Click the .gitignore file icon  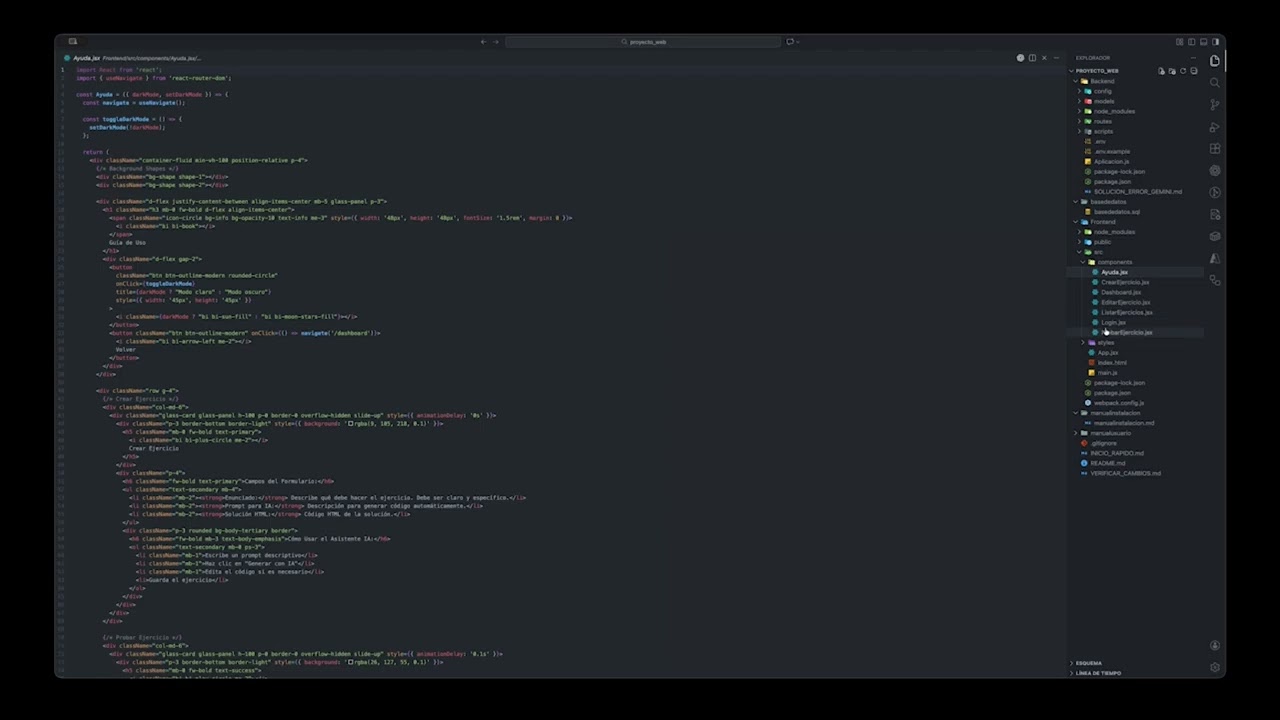1084,443
